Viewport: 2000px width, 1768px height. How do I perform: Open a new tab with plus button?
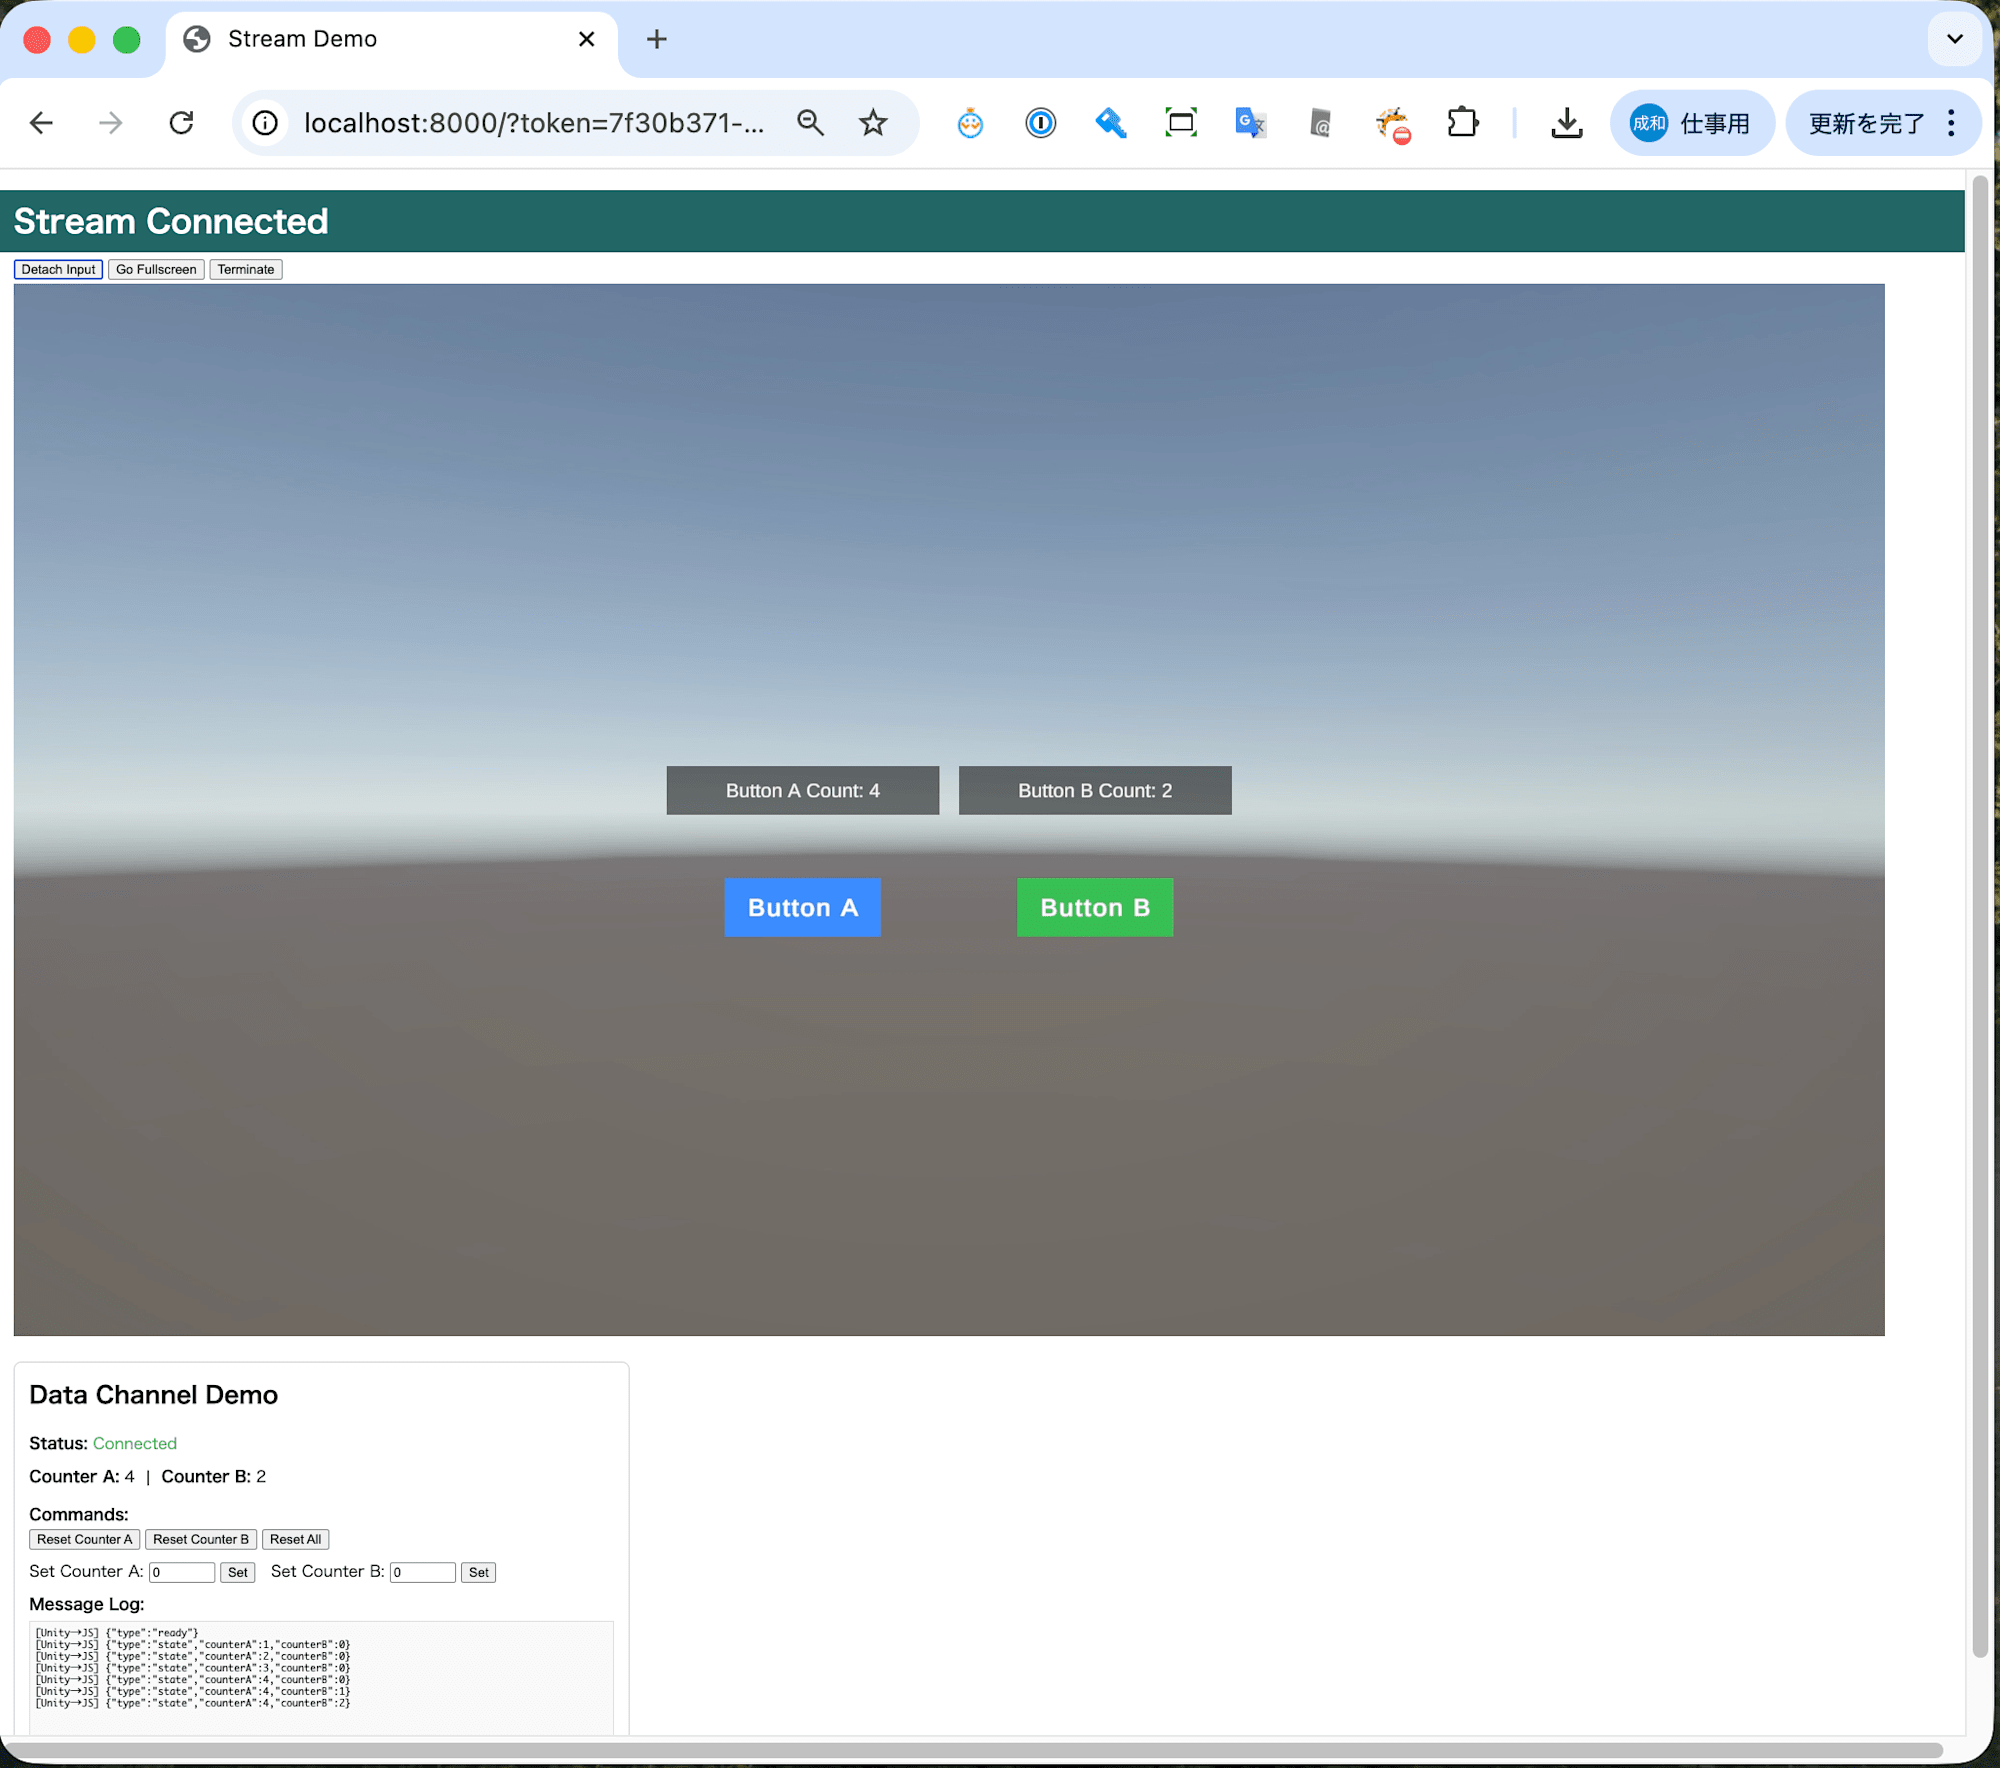(656, 39)
